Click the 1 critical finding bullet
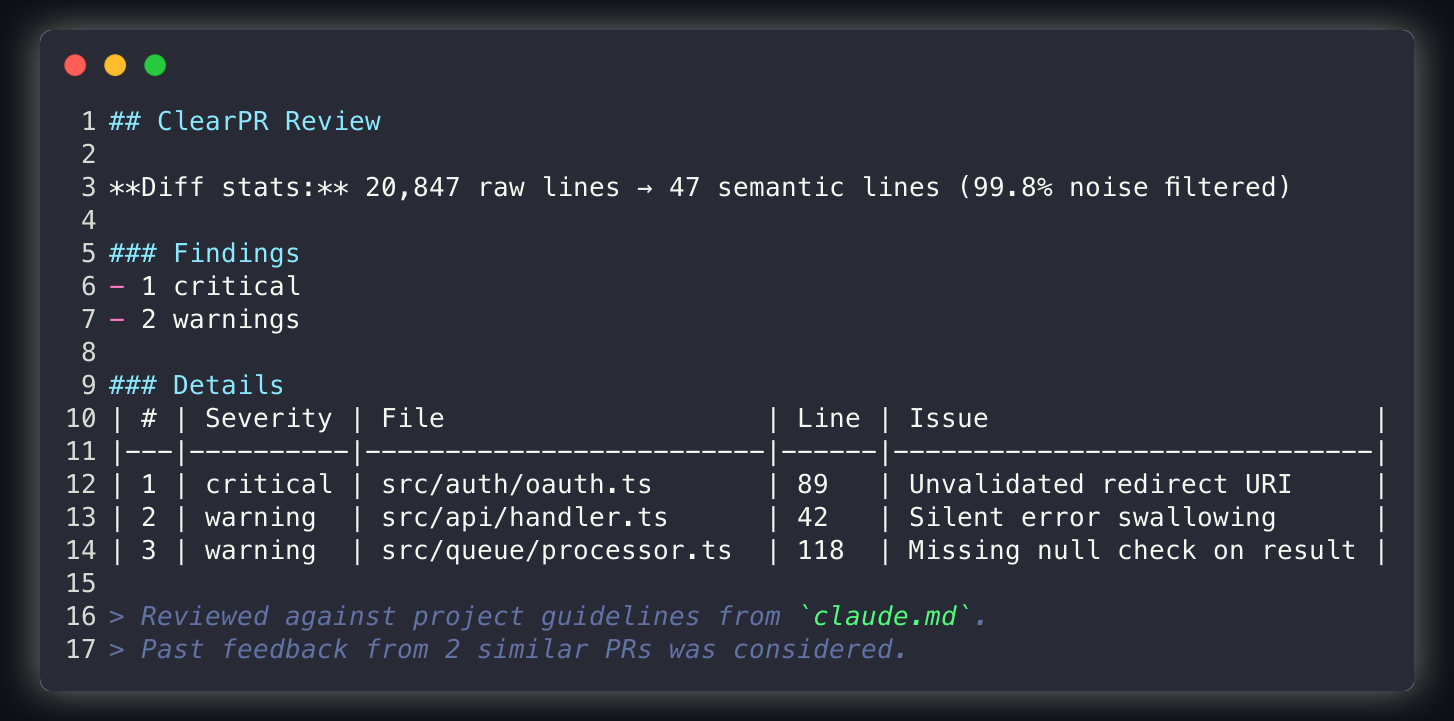Screen dimensions: 1454x721 pyautogui.click(x=220, y=287)
